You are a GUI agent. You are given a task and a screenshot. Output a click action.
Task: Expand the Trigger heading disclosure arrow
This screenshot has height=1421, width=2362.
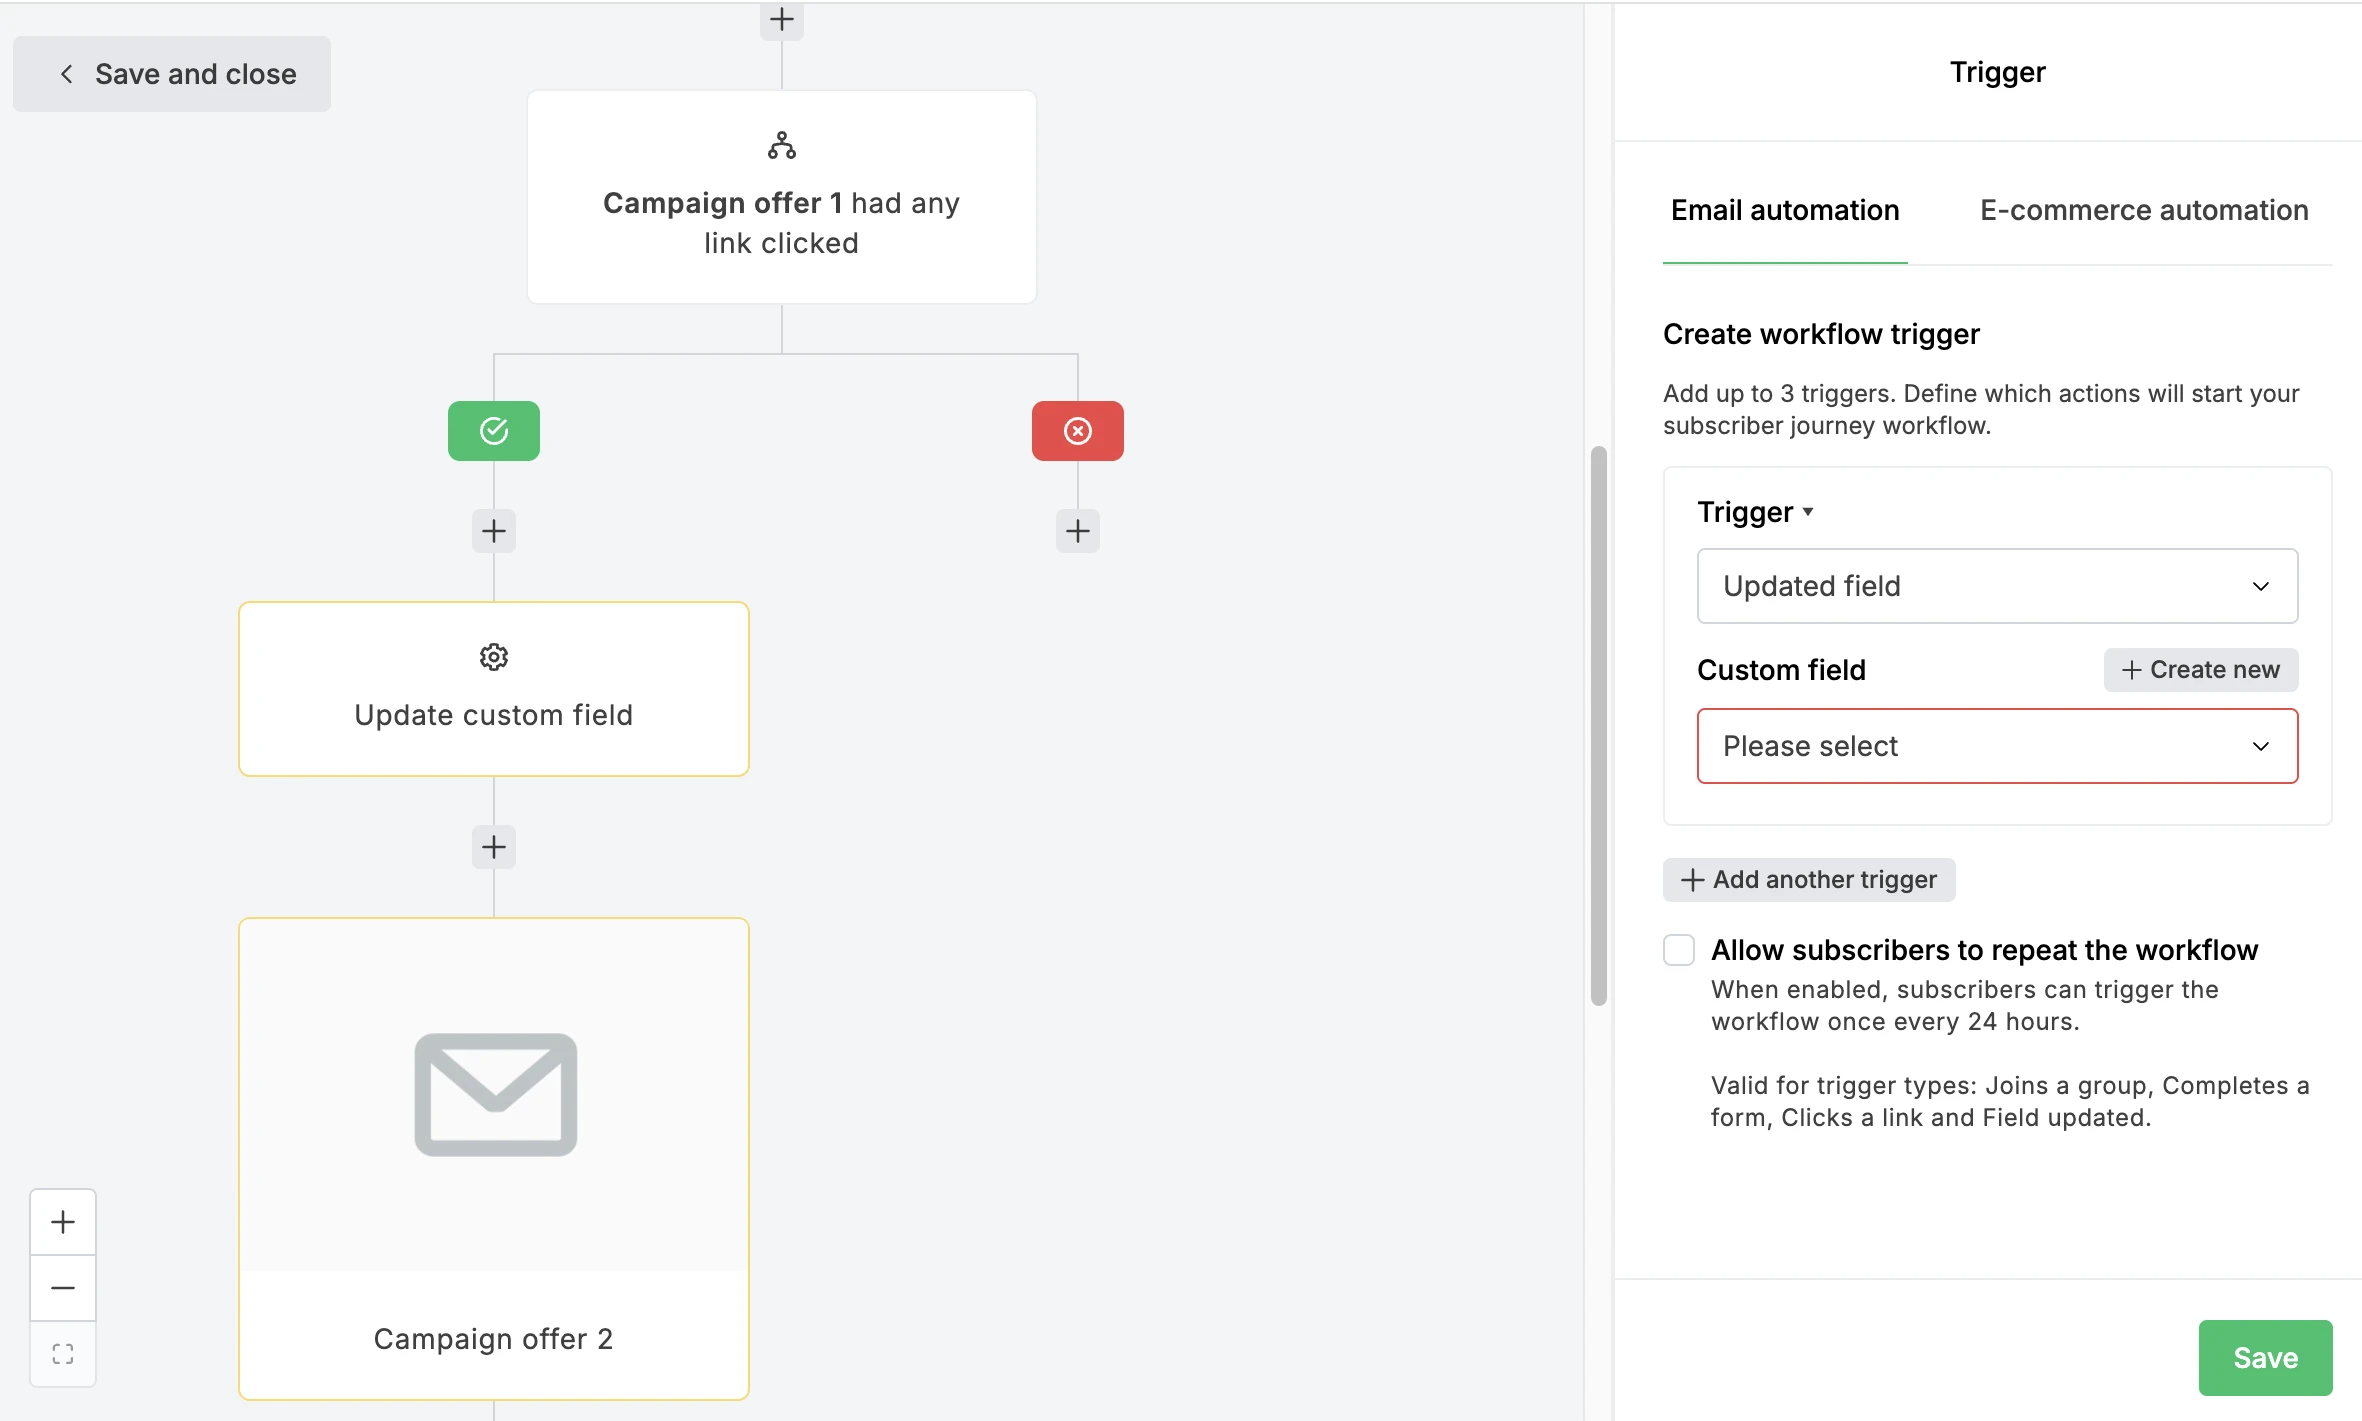pyautogui.click(x=1808, y=512)
